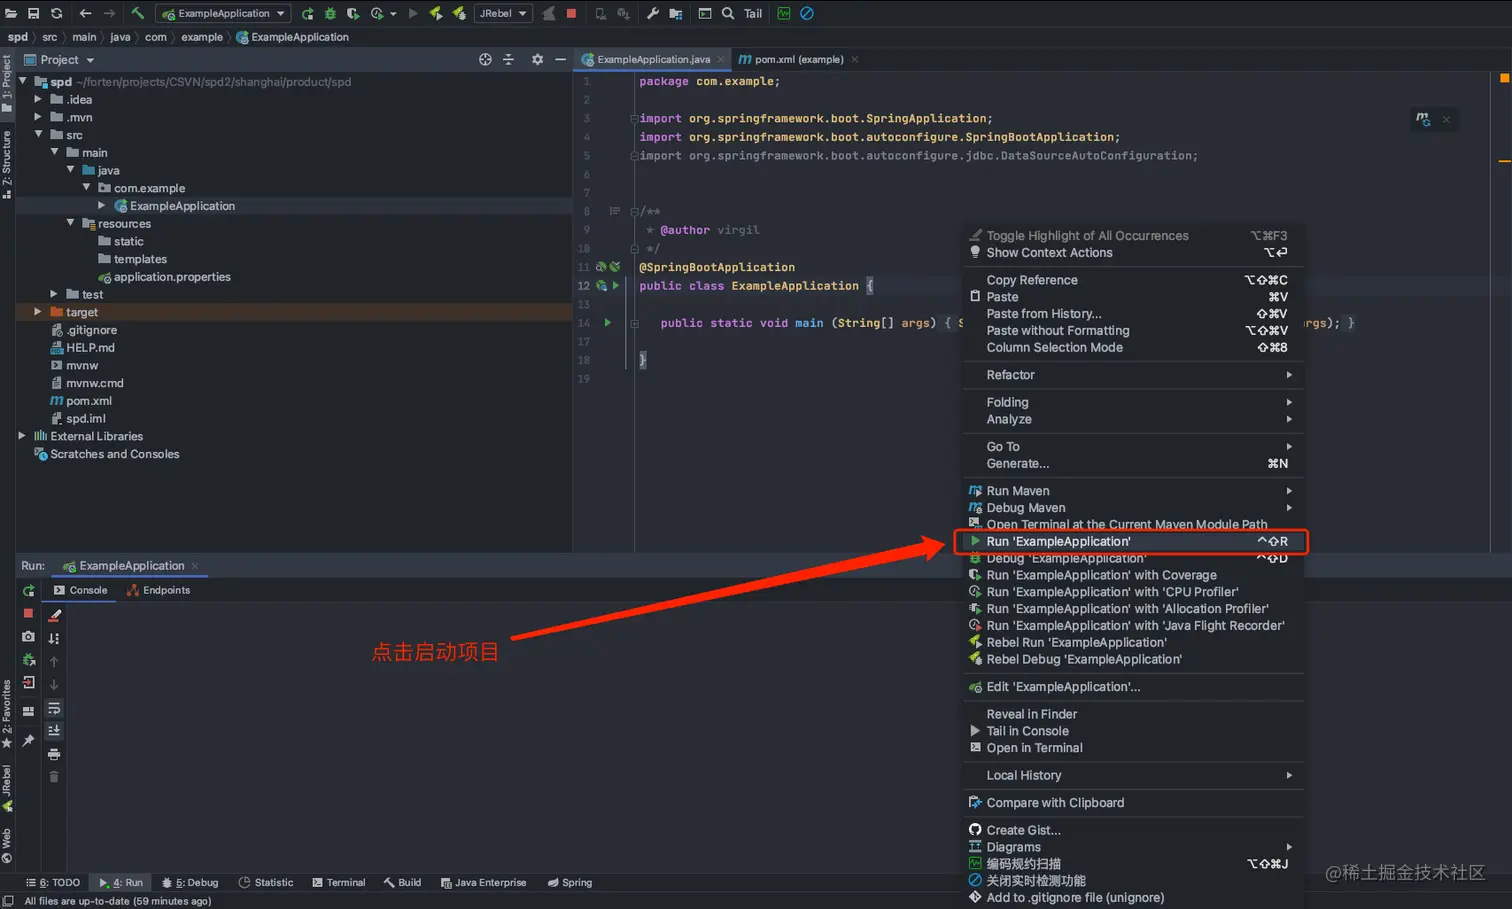Expand the External Libraries node
The height and width of the screenshot is (909, 1512).
click(x=22, y=436)
